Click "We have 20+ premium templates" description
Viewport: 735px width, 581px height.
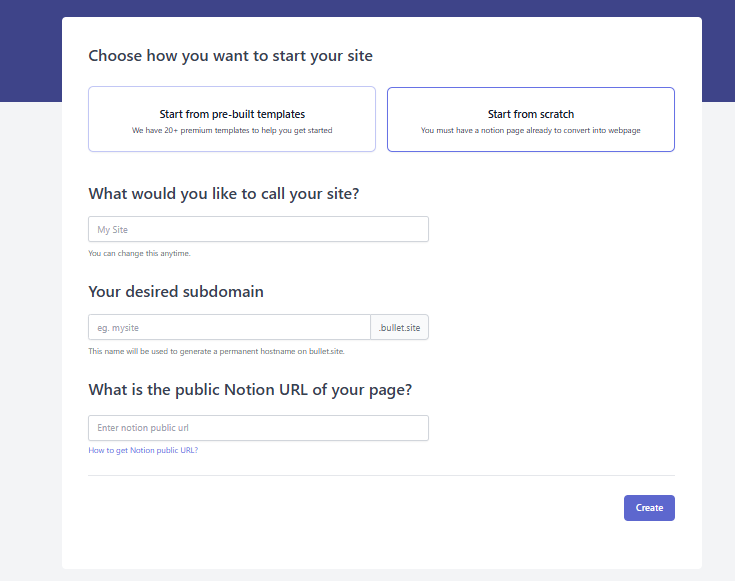tap(232, 131)
